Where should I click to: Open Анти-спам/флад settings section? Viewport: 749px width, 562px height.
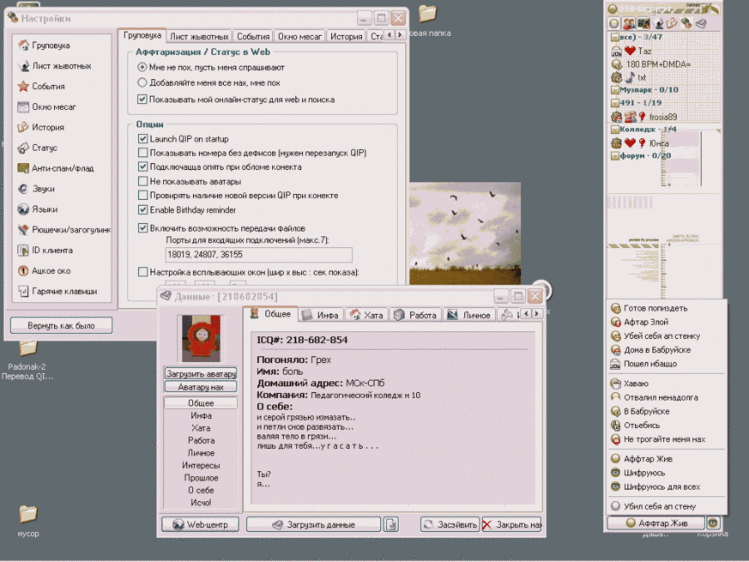[x=56, y=168]
